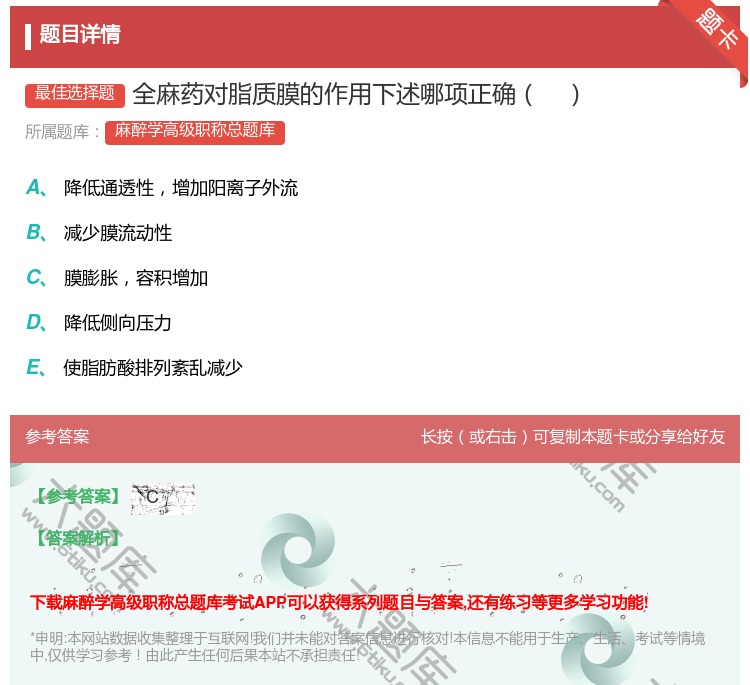Click the 【参考答案】 green label
Screen dimensions: 750x685
(78, 497)
